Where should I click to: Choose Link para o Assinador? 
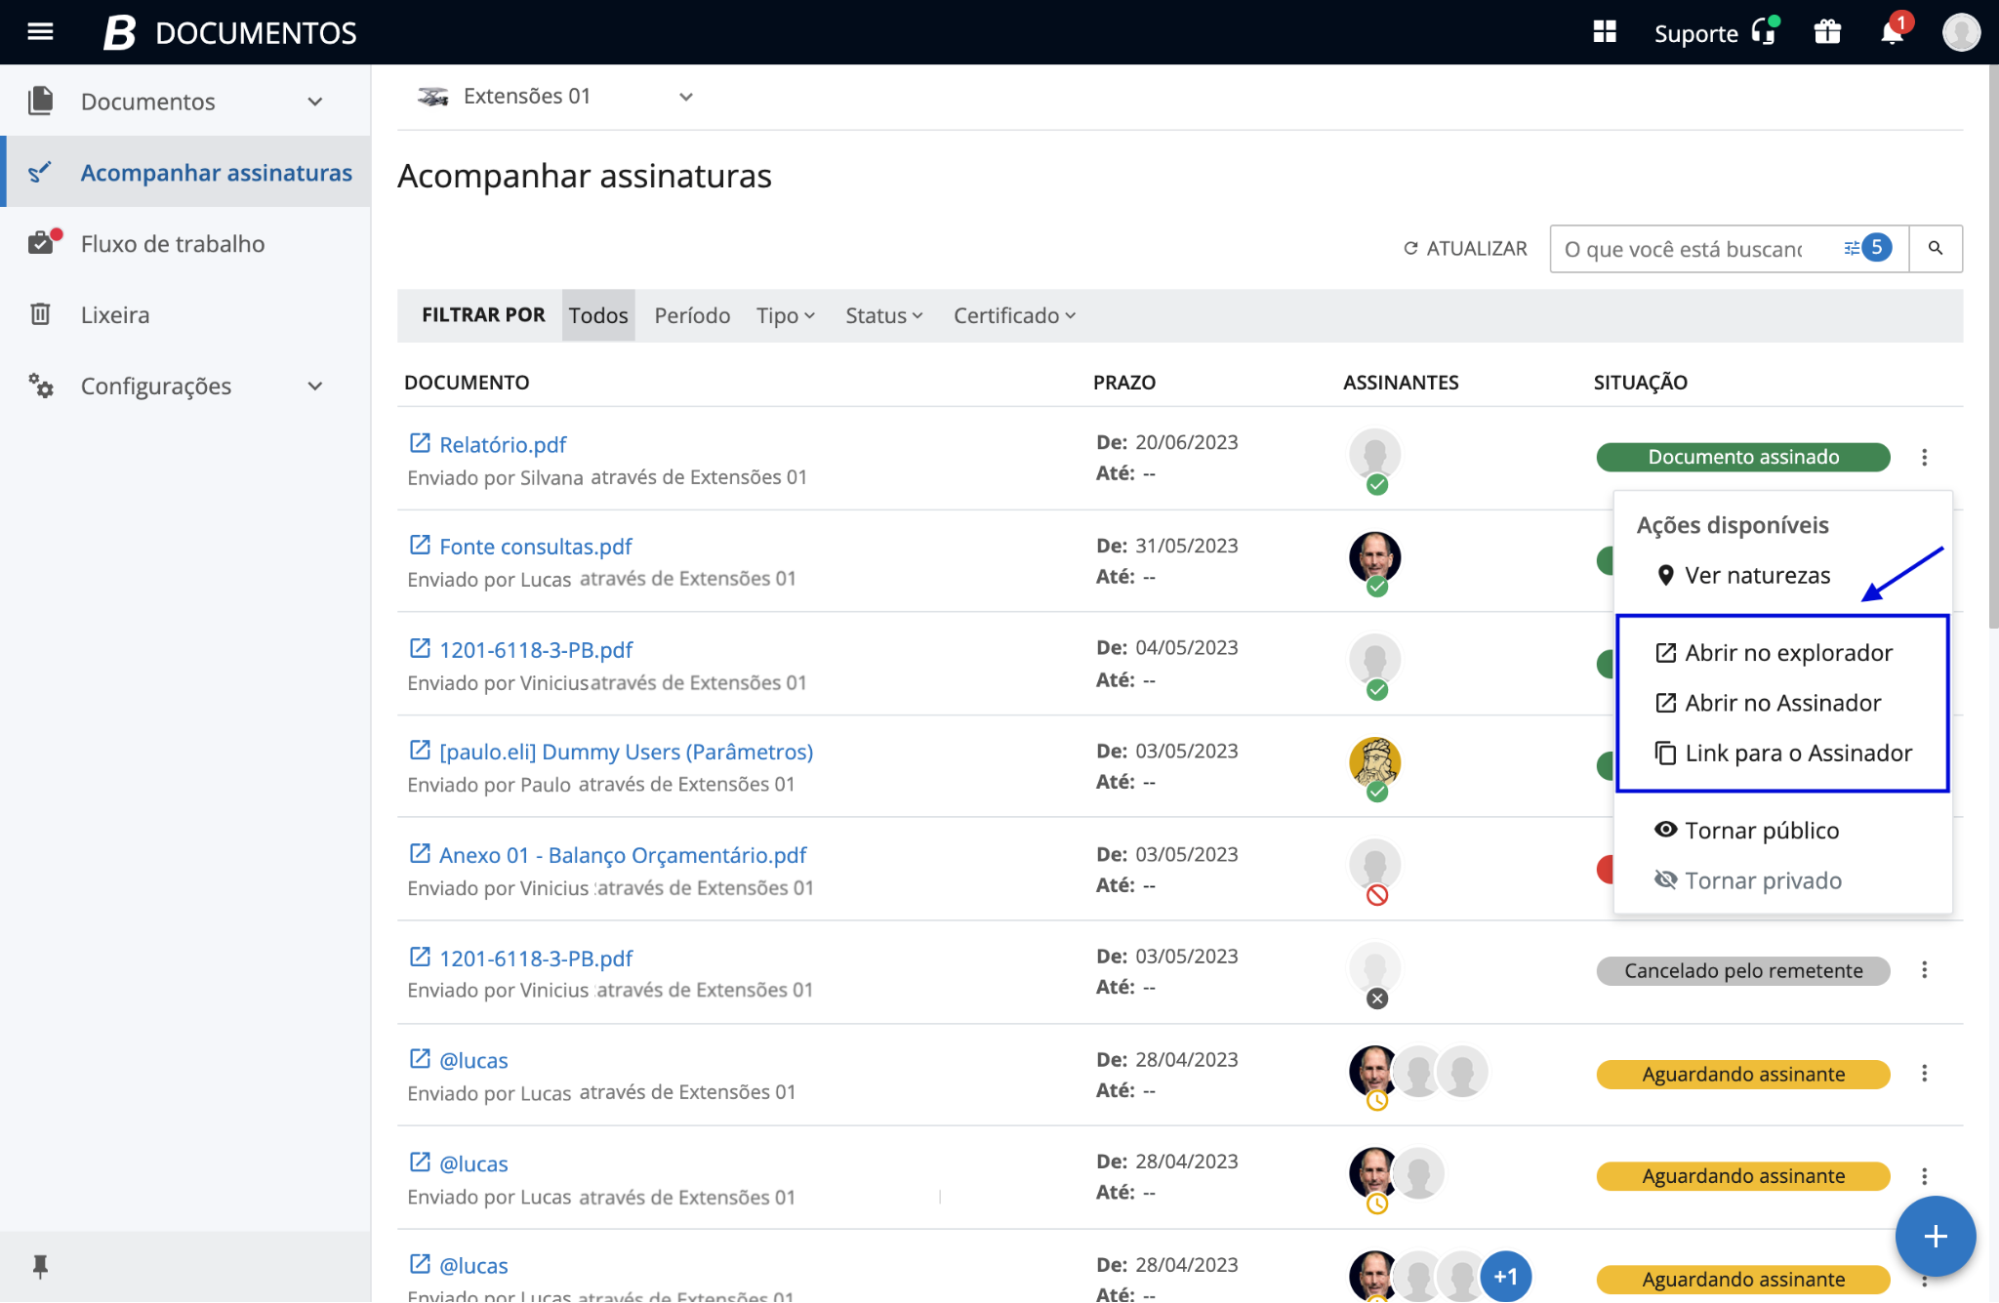point(1797,752)
